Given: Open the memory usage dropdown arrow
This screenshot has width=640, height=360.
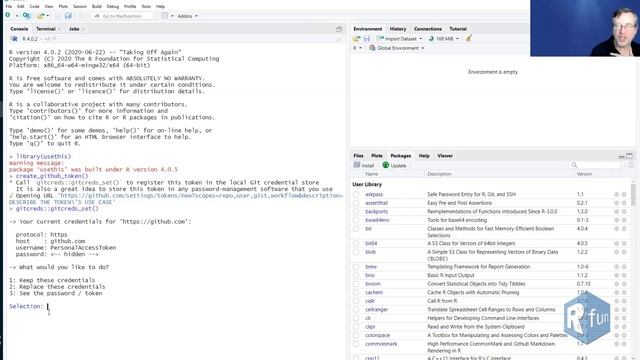Looking at the screenshot, I should click(x=457, y=38).
